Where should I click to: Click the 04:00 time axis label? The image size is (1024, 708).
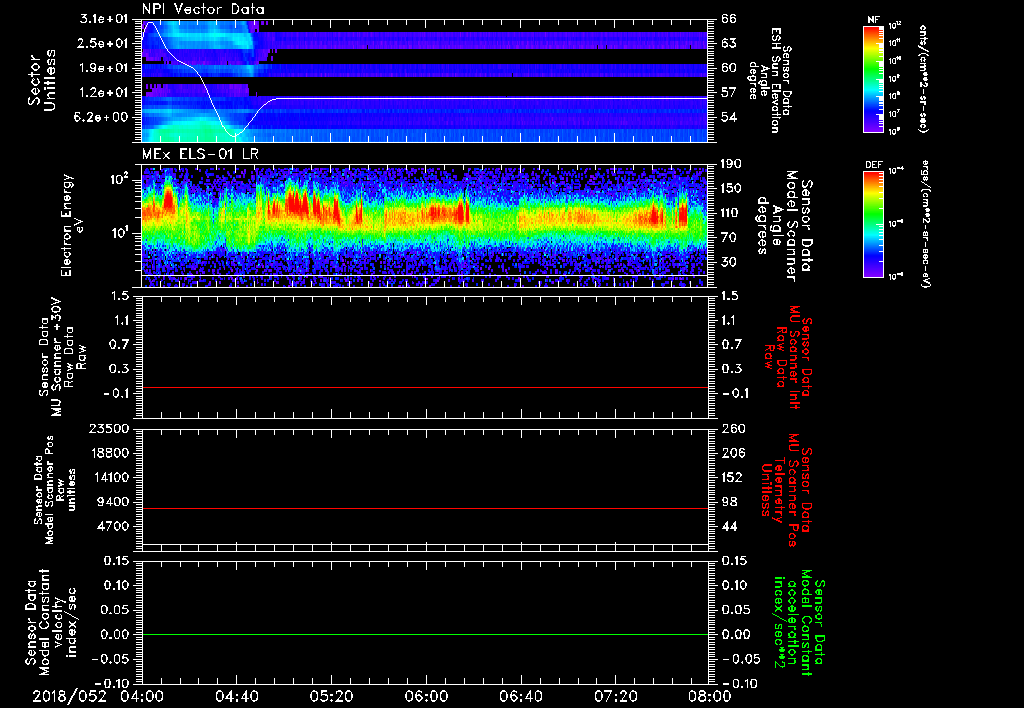coord(142,696)
